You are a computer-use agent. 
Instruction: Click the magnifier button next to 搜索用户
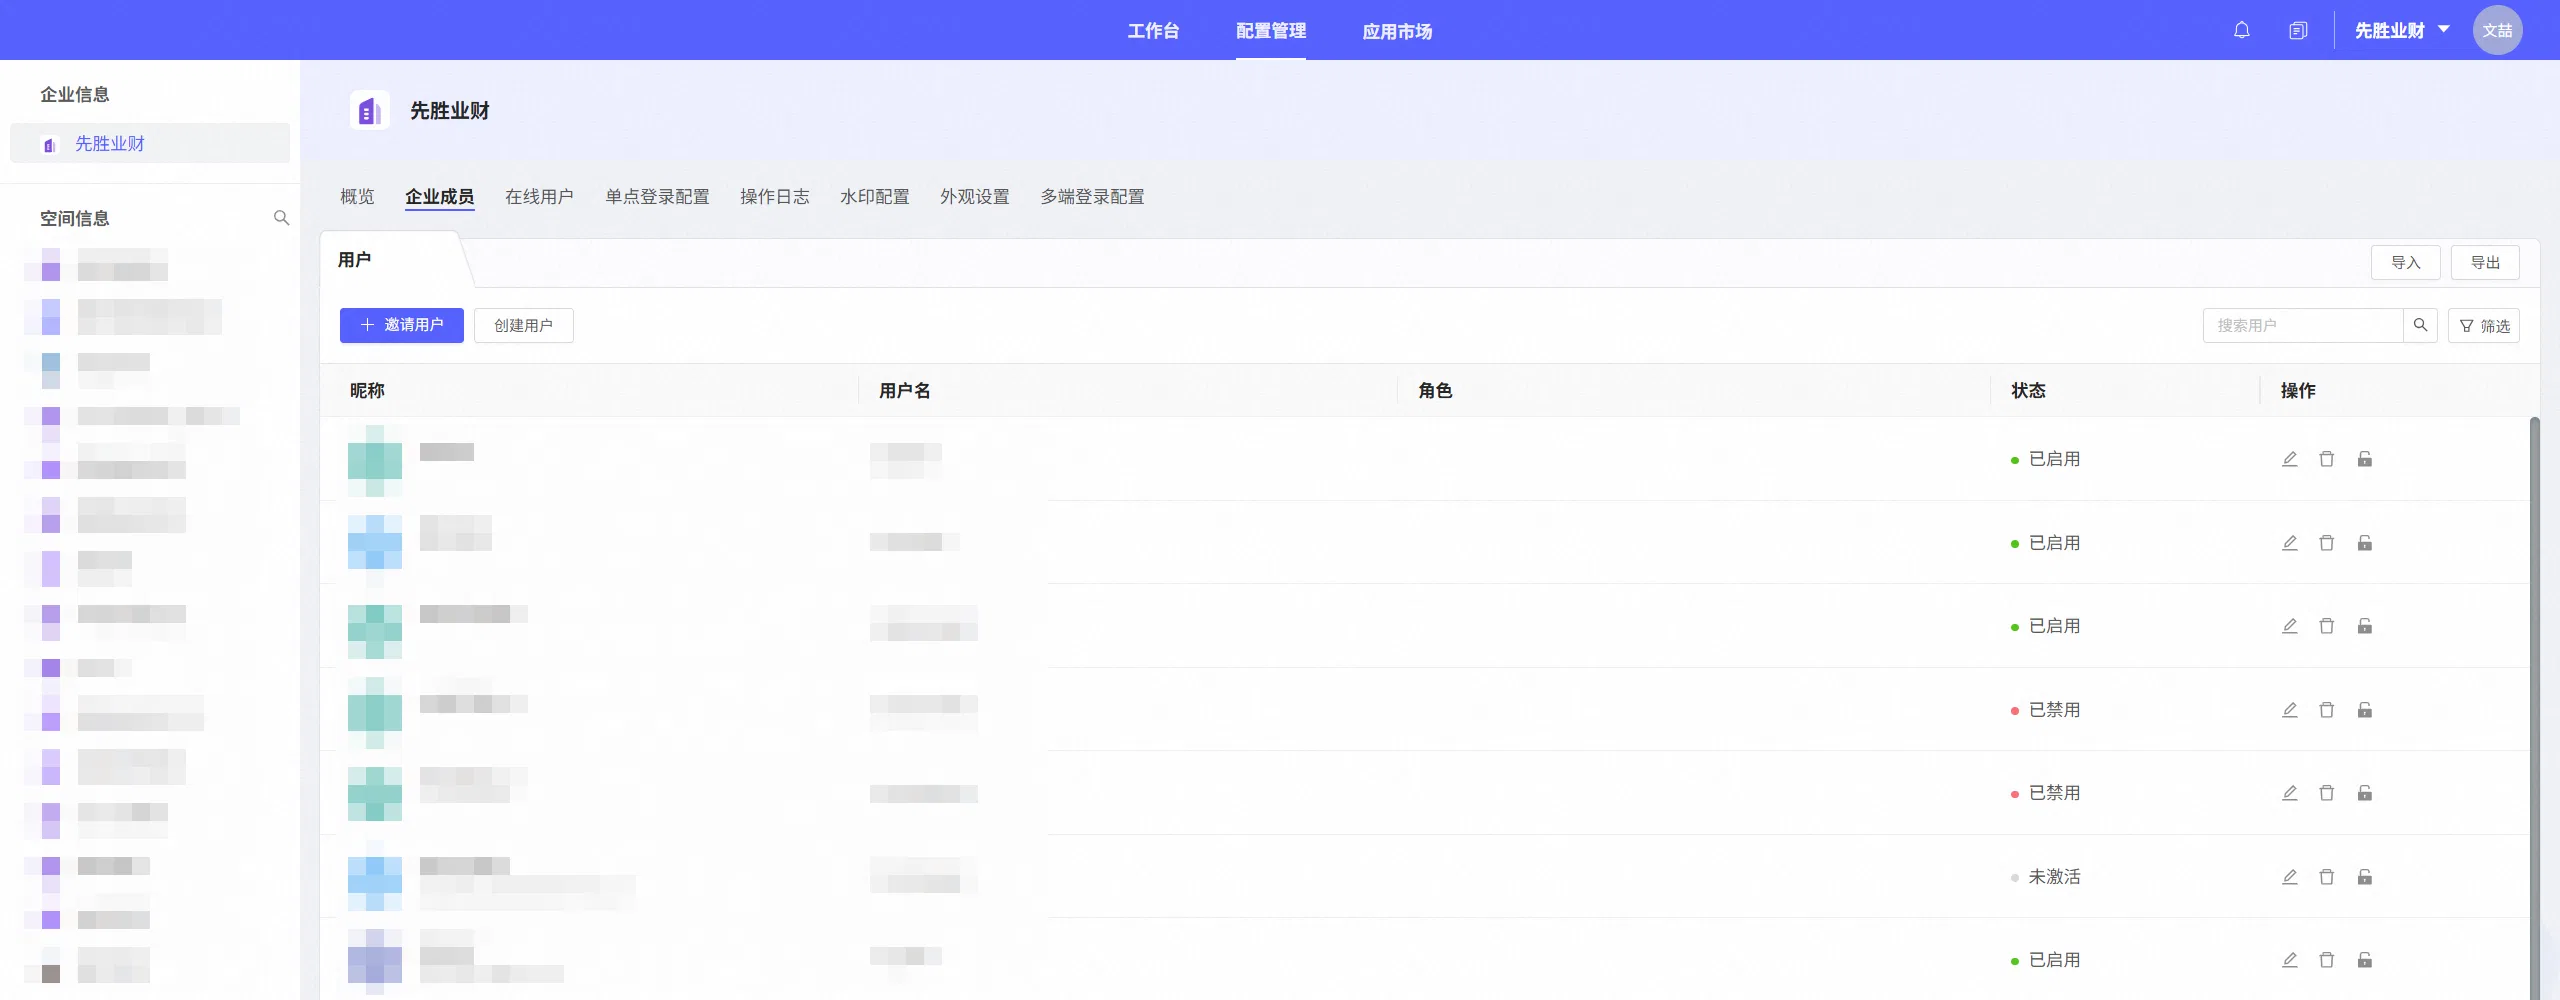2420,325
